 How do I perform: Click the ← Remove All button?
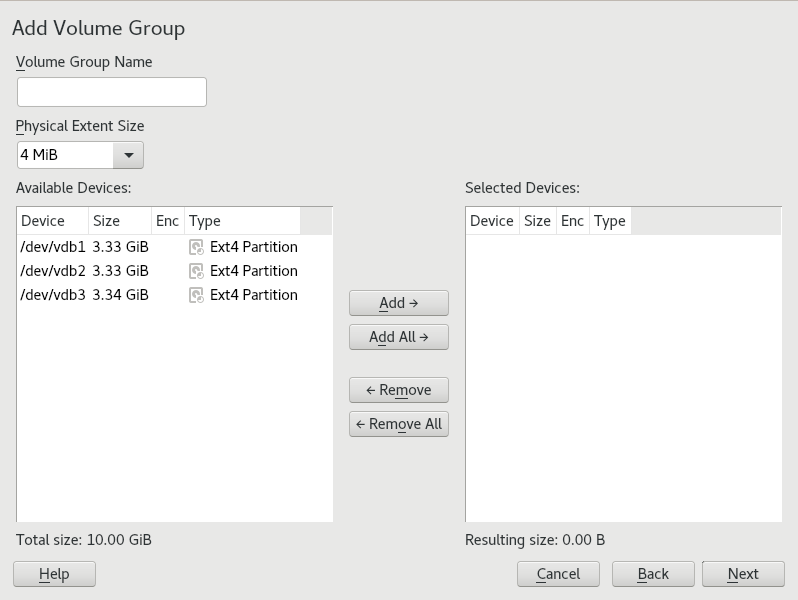(398, 424)
